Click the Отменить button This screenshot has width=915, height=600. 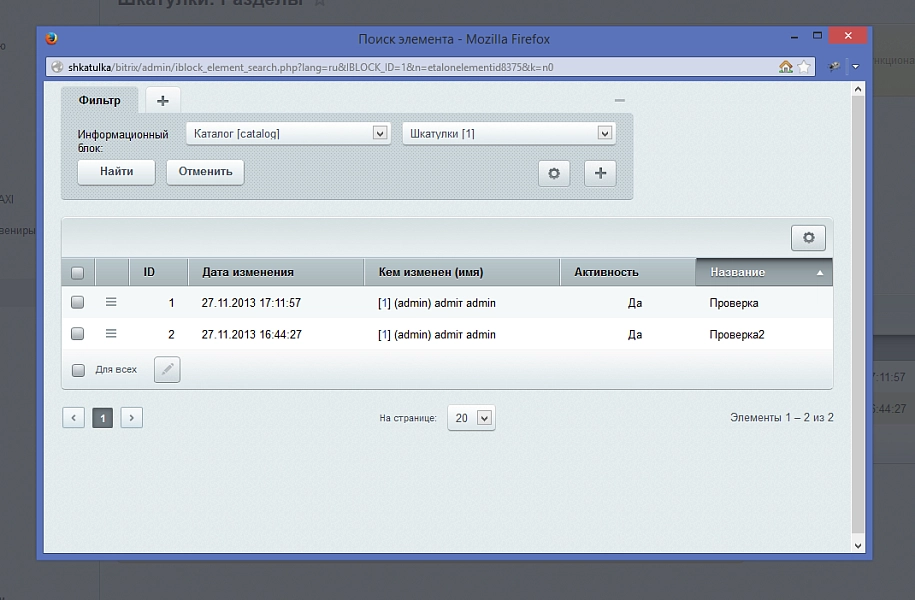[205, 172]
